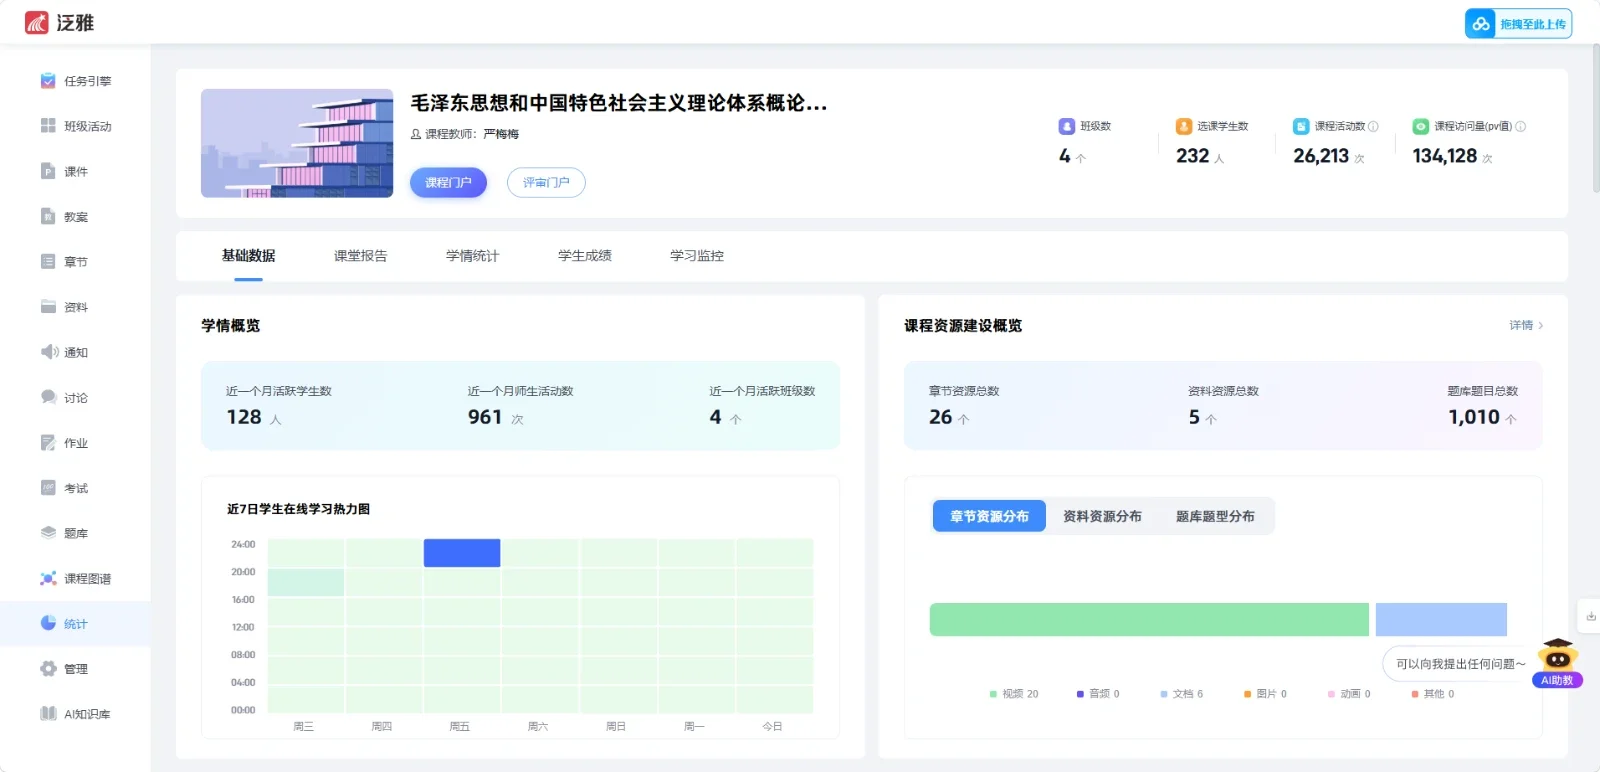The width and height of the screenshot is (1600, 772).
Task: Open the 课程图谱 graph icon
Action: point(48,578)
